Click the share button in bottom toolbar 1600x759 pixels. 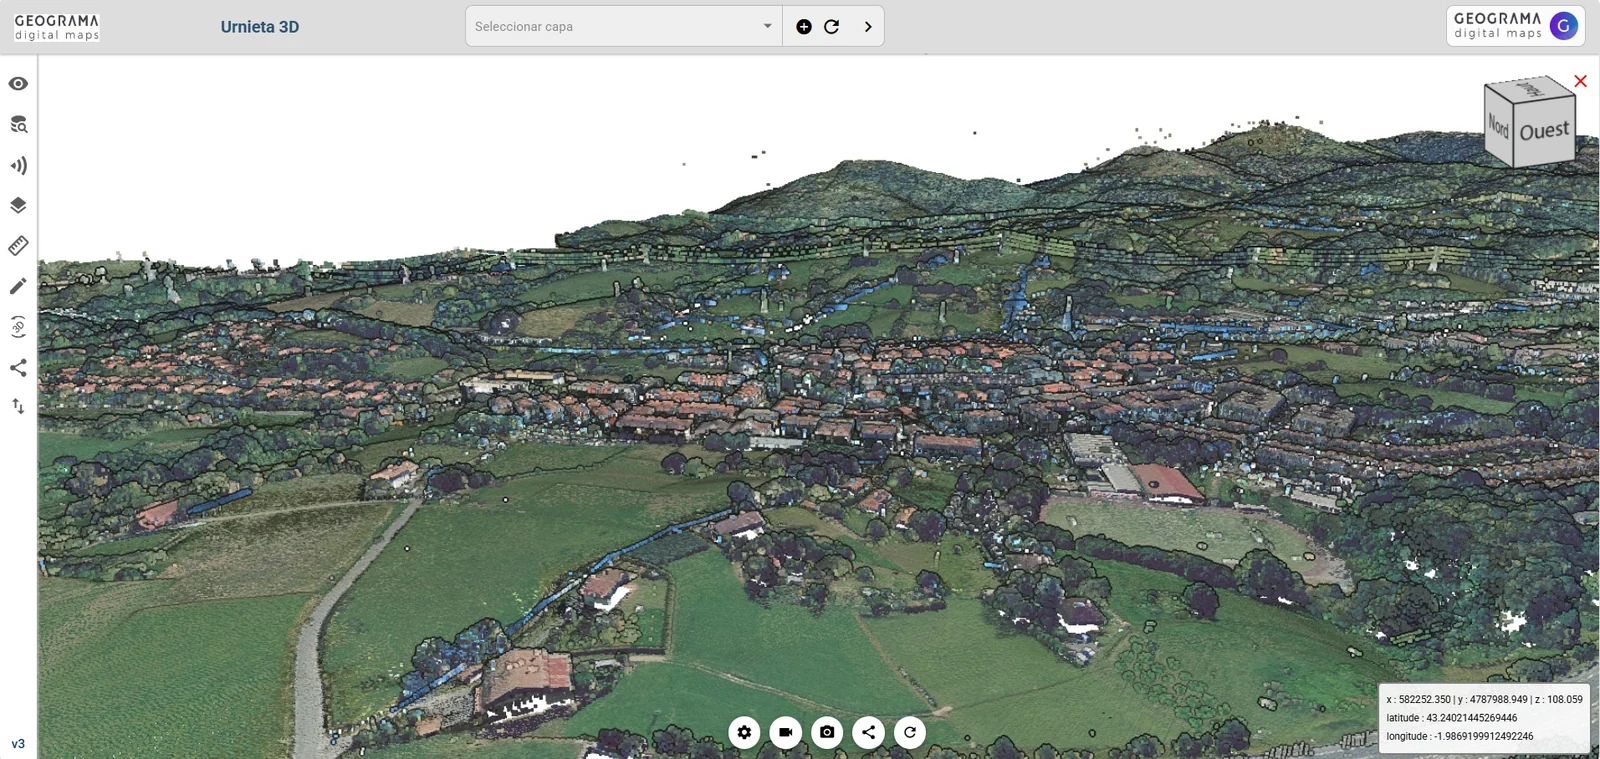(868, 732)
